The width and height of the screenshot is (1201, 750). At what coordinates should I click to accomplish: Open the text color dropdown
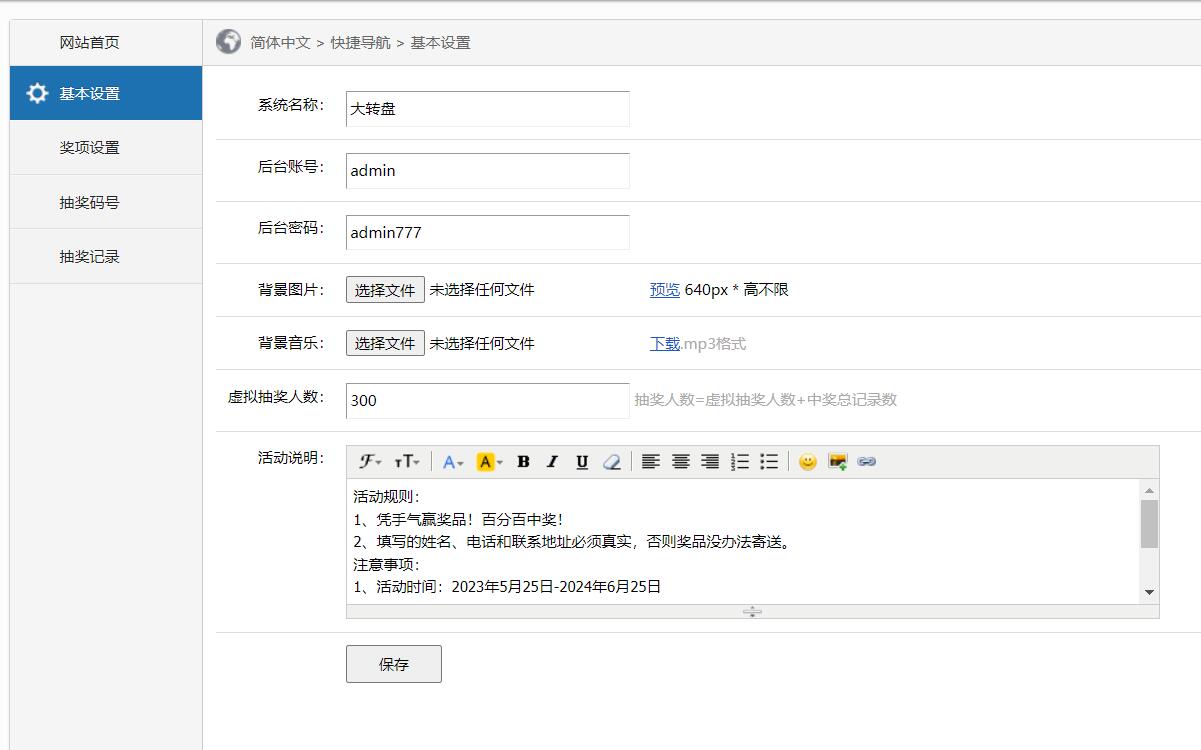(453, 462)
